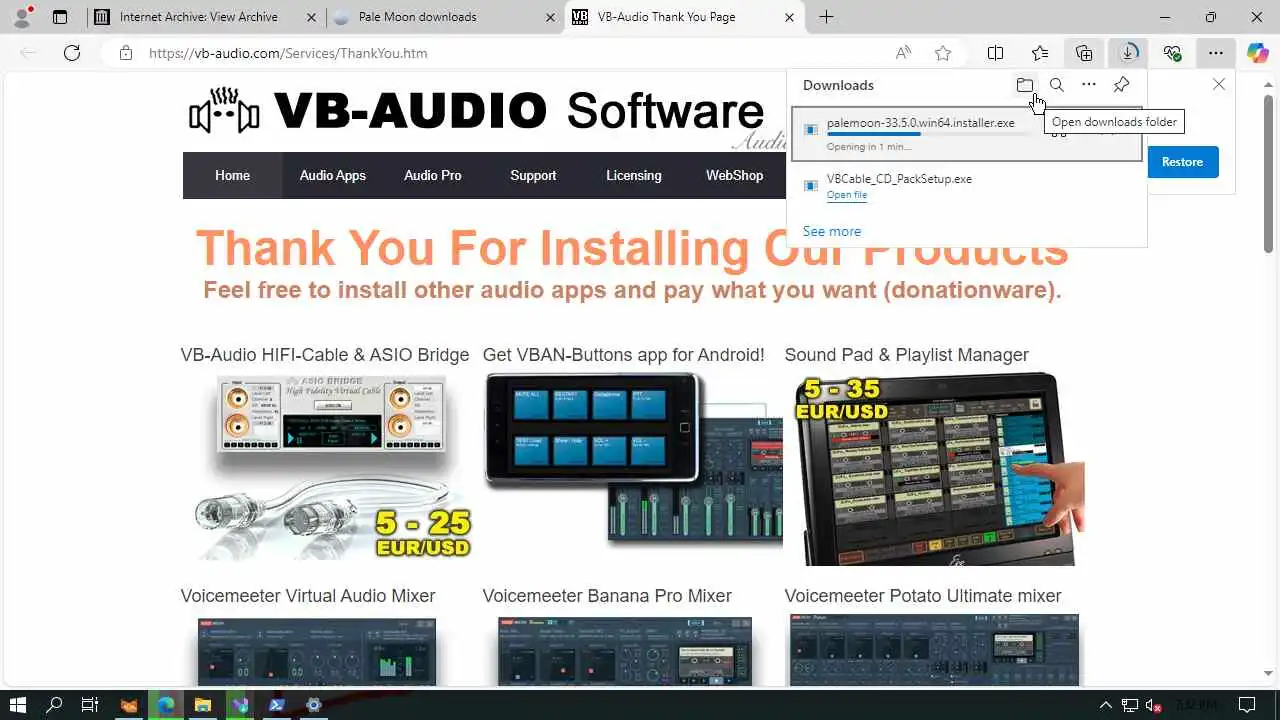This screenshot has height=720, width=1280.
Task: Open downloads folder icon
Action: pyautogui.click(x=1024, y=85)
